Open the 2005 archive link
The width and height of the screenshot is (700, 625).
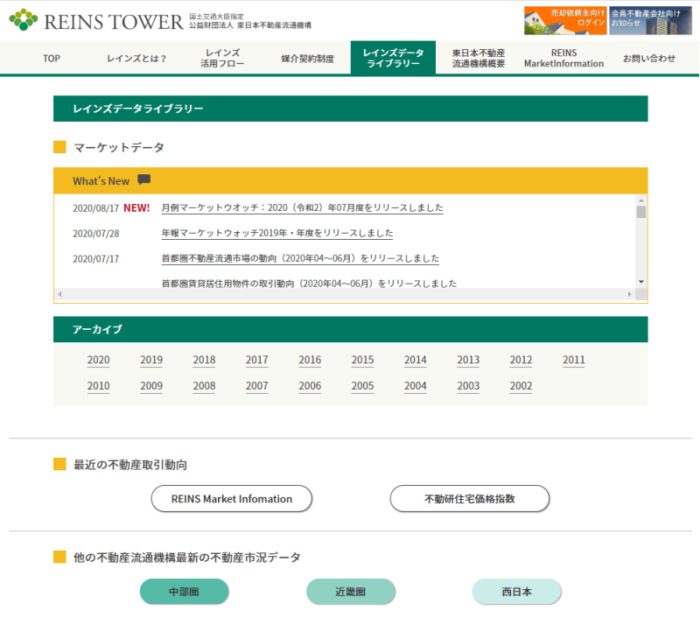pyautogui.click(x=362, y=386)
